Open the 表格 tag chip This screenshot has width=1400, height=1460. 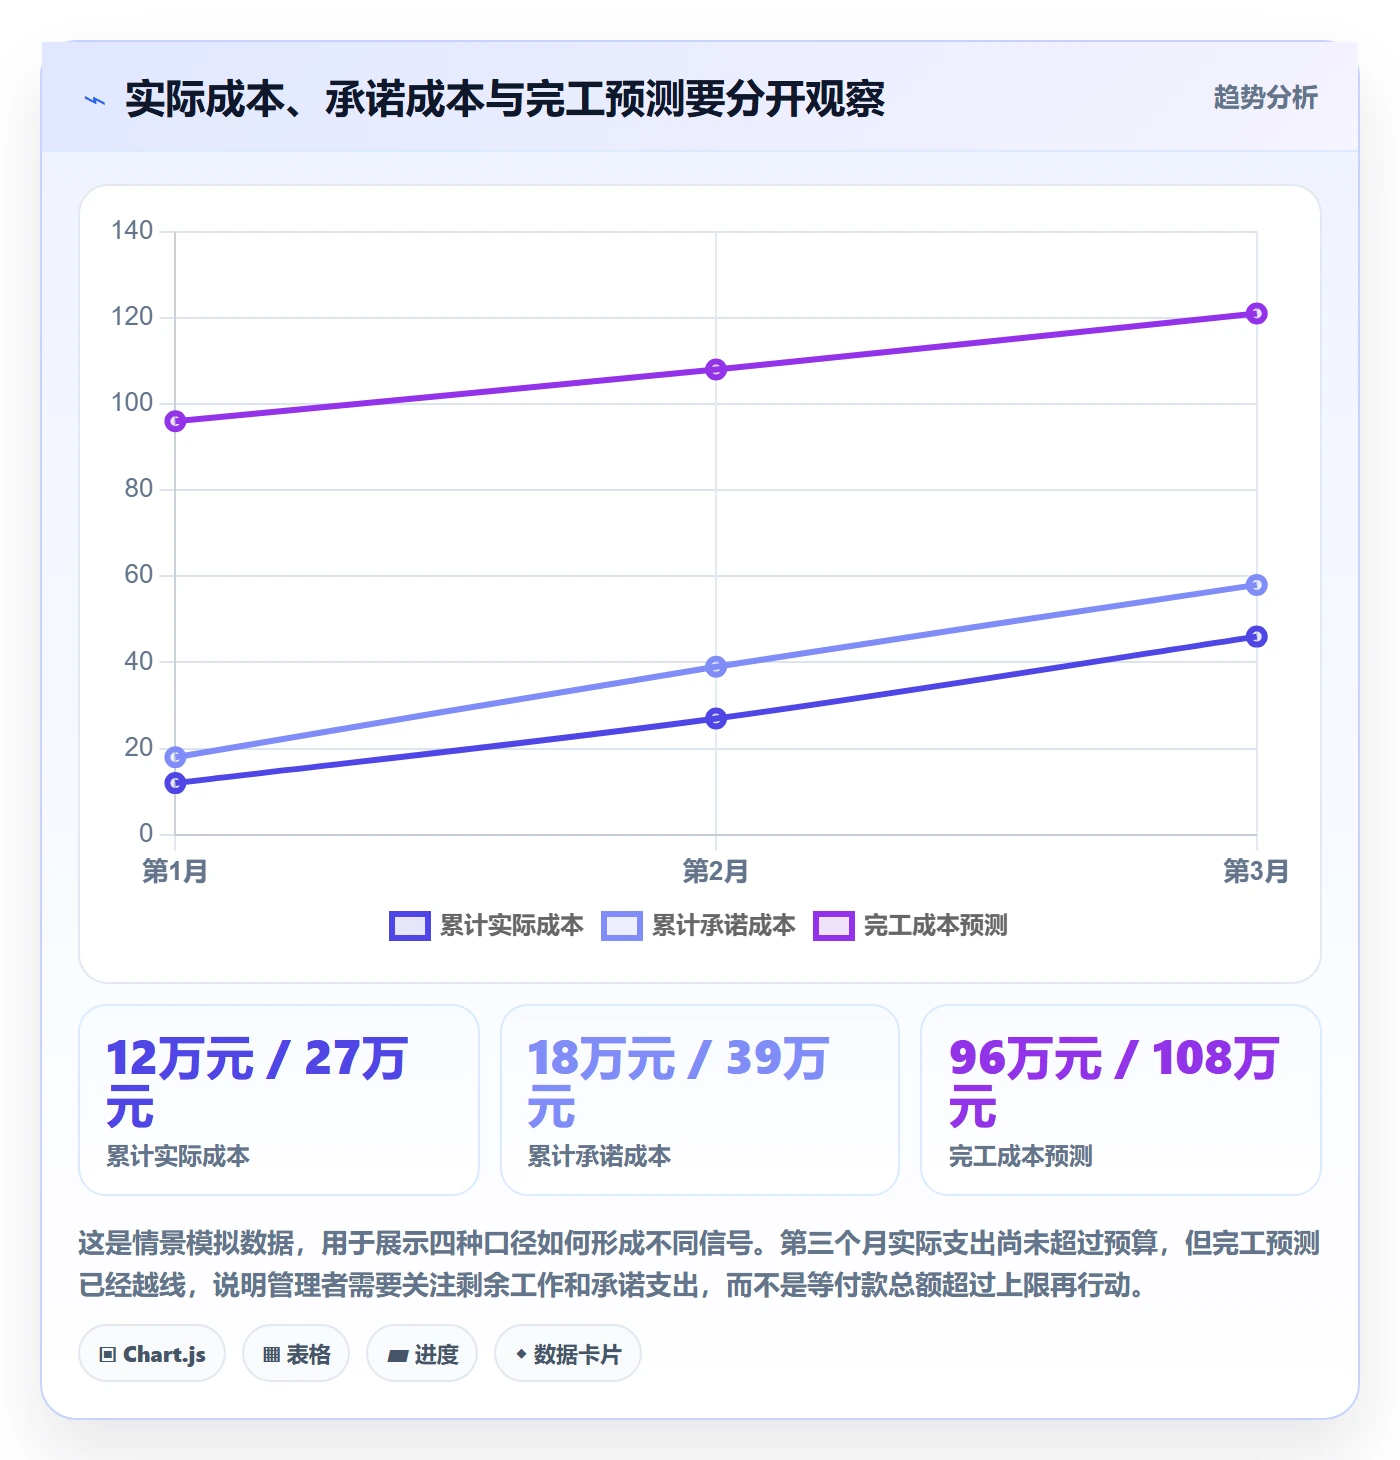click(x=296, y=1354)
